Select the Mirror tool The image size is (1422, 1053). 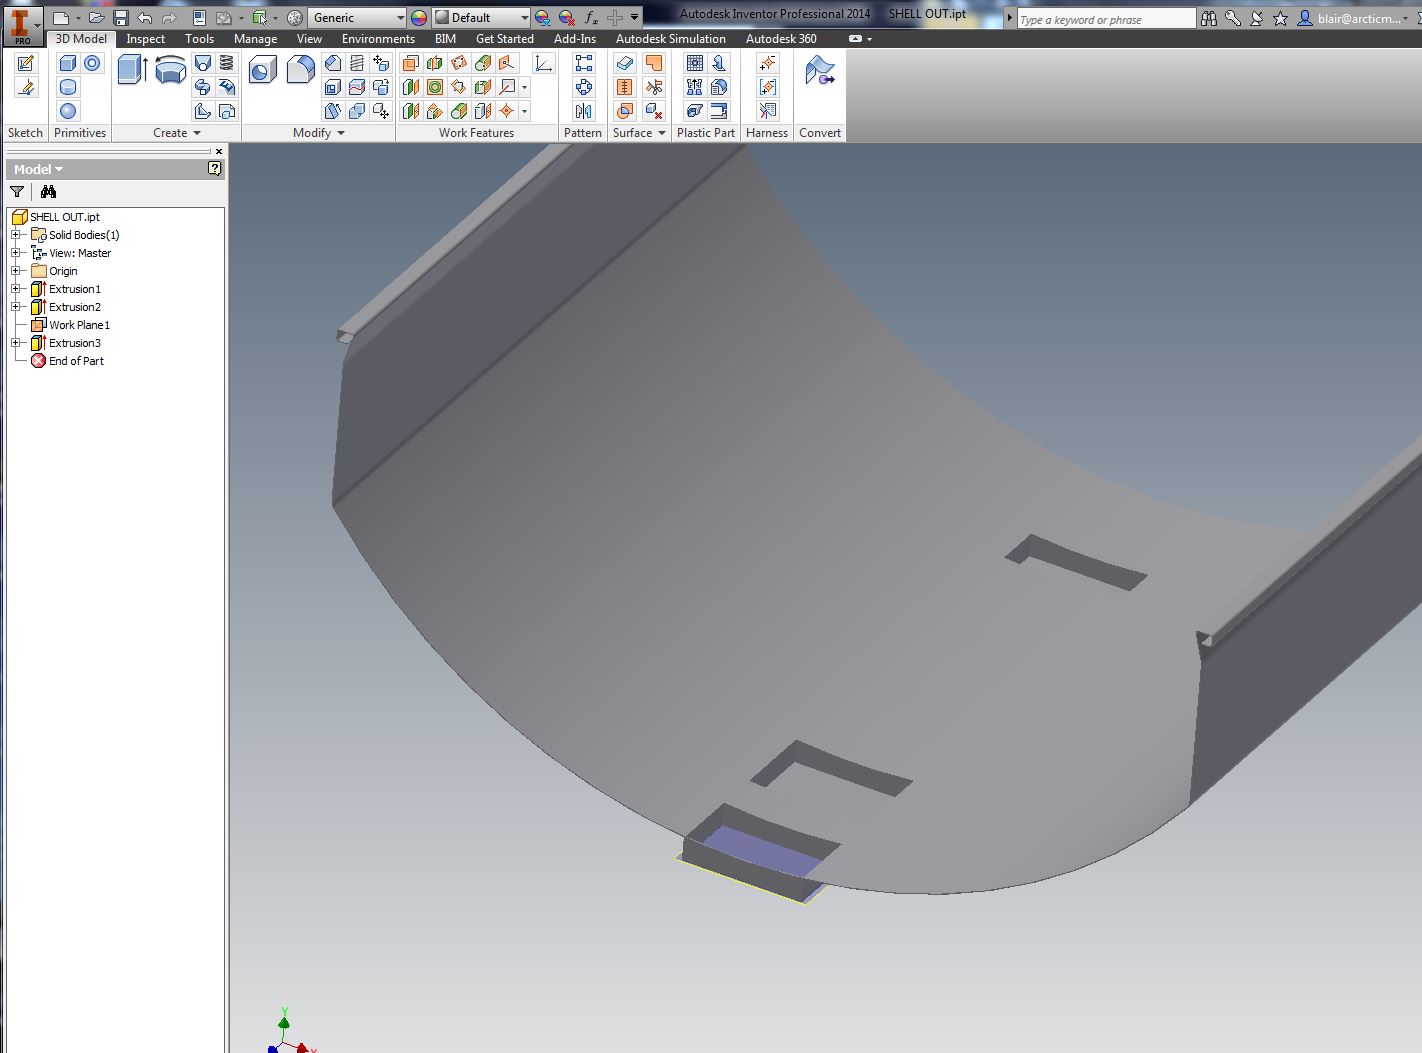point(584,111)
